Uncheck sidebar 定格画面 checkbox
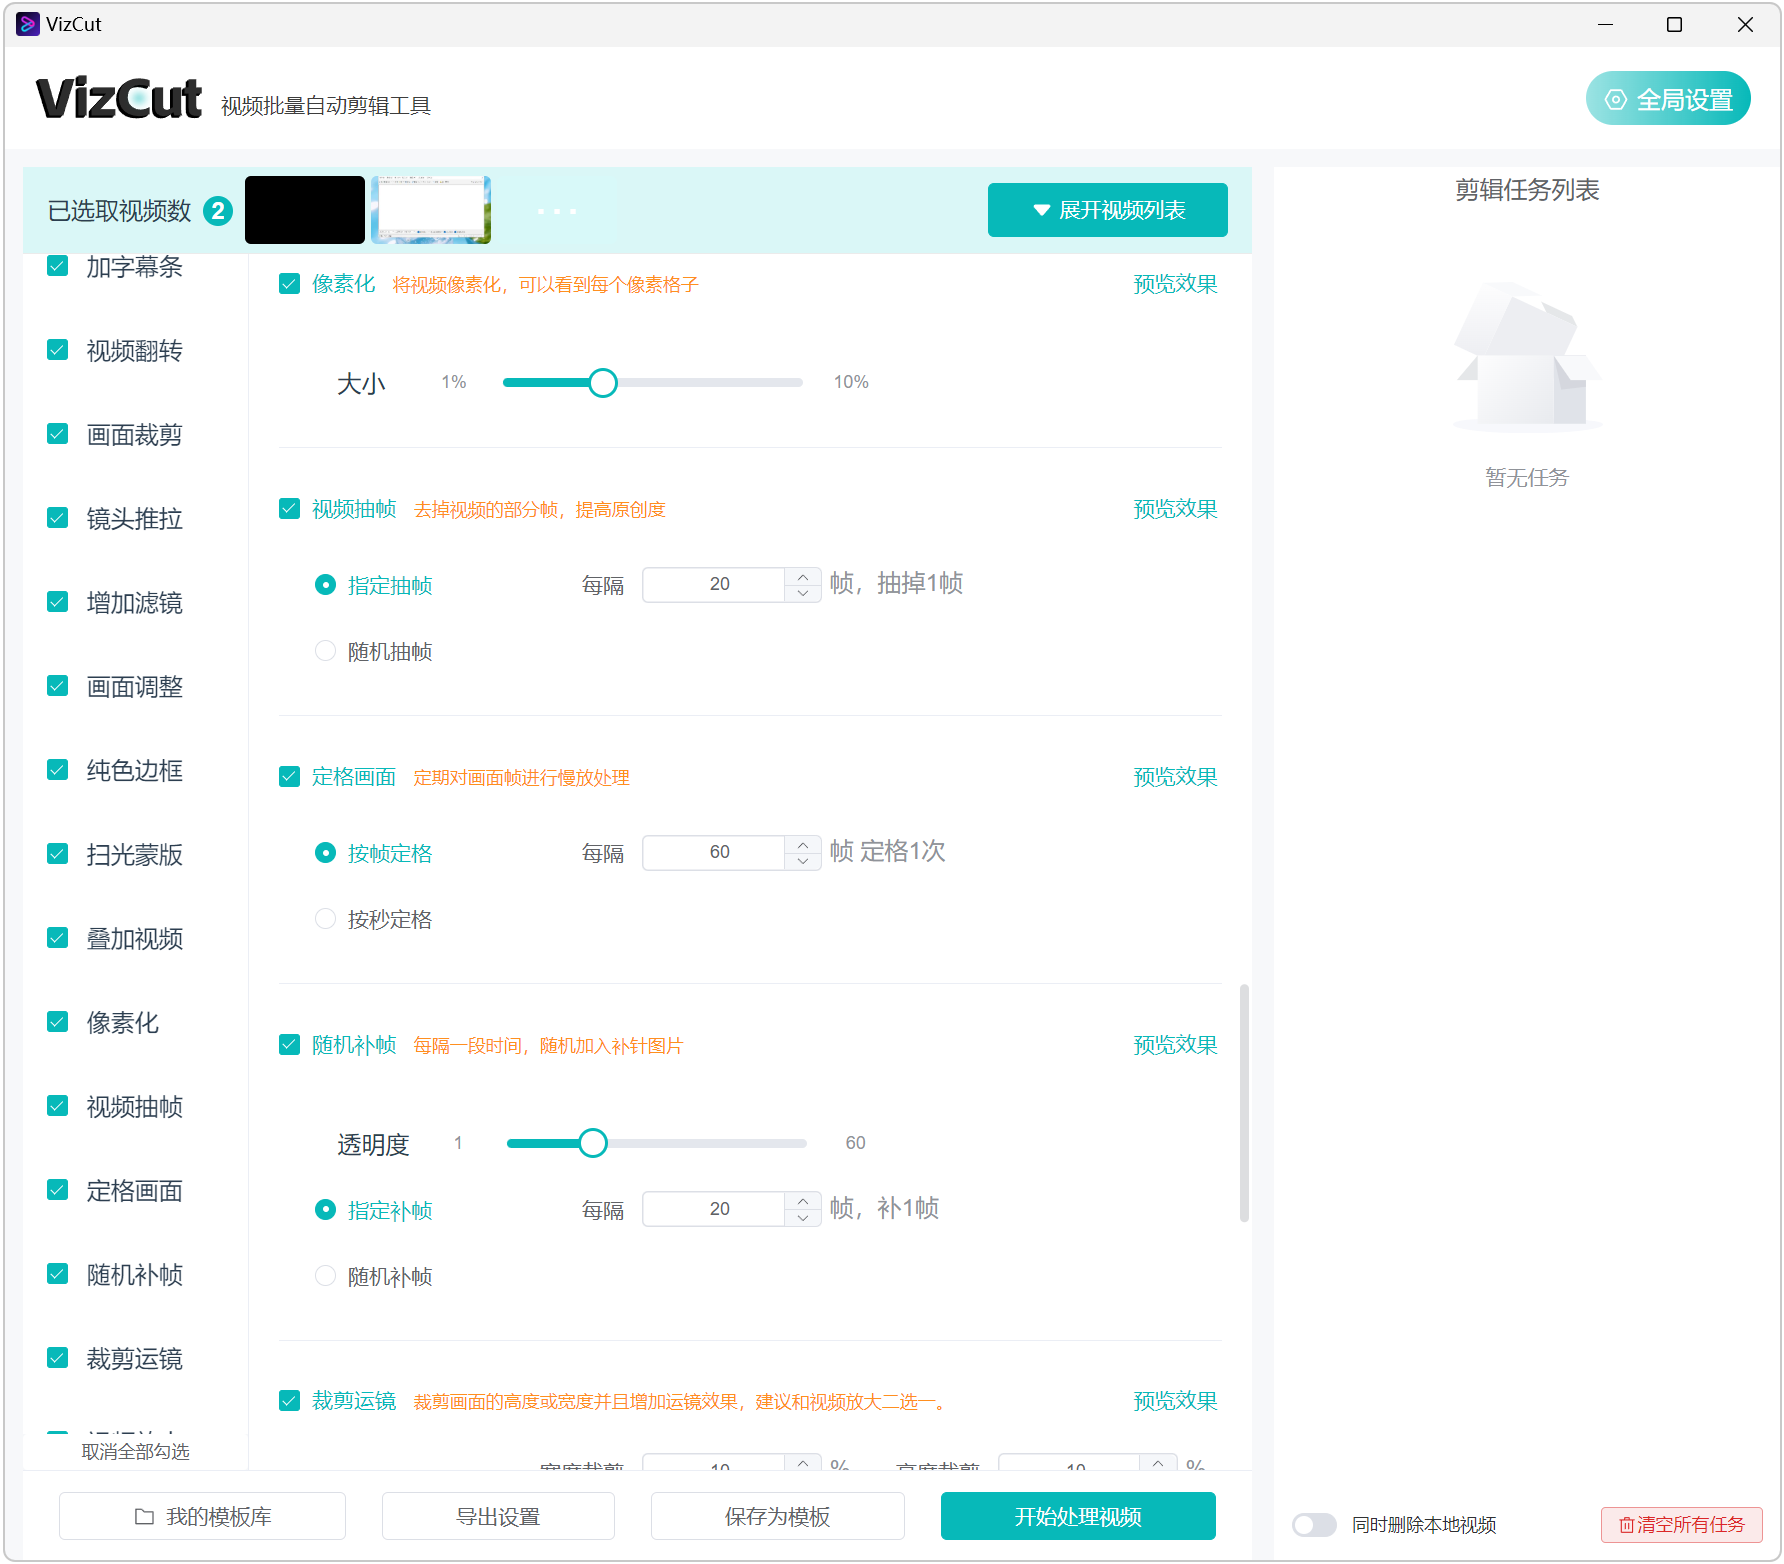 click(58, 1190)
